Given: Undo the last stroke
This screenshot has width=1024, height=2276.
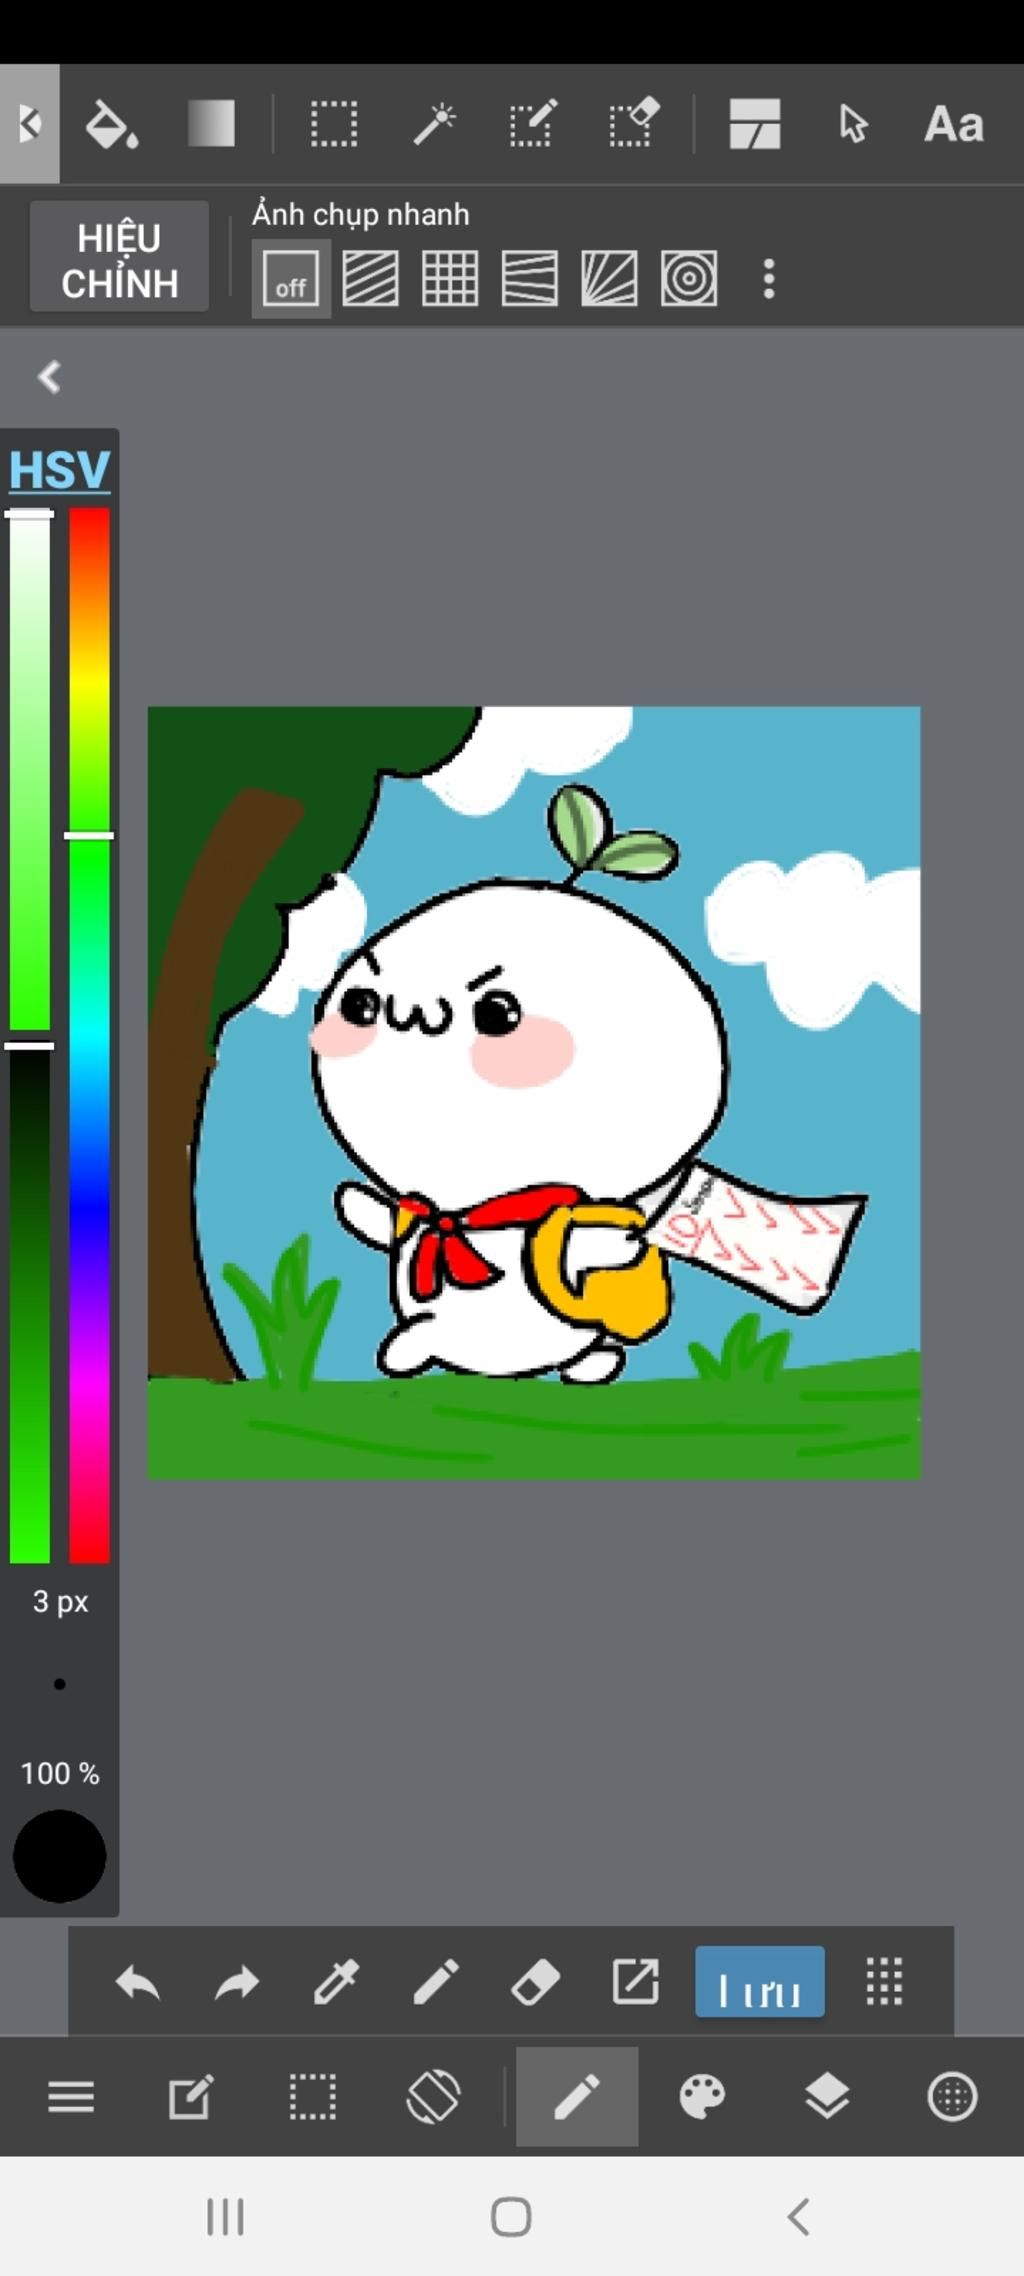Looking at the screenshot, I should (137, 1982).
